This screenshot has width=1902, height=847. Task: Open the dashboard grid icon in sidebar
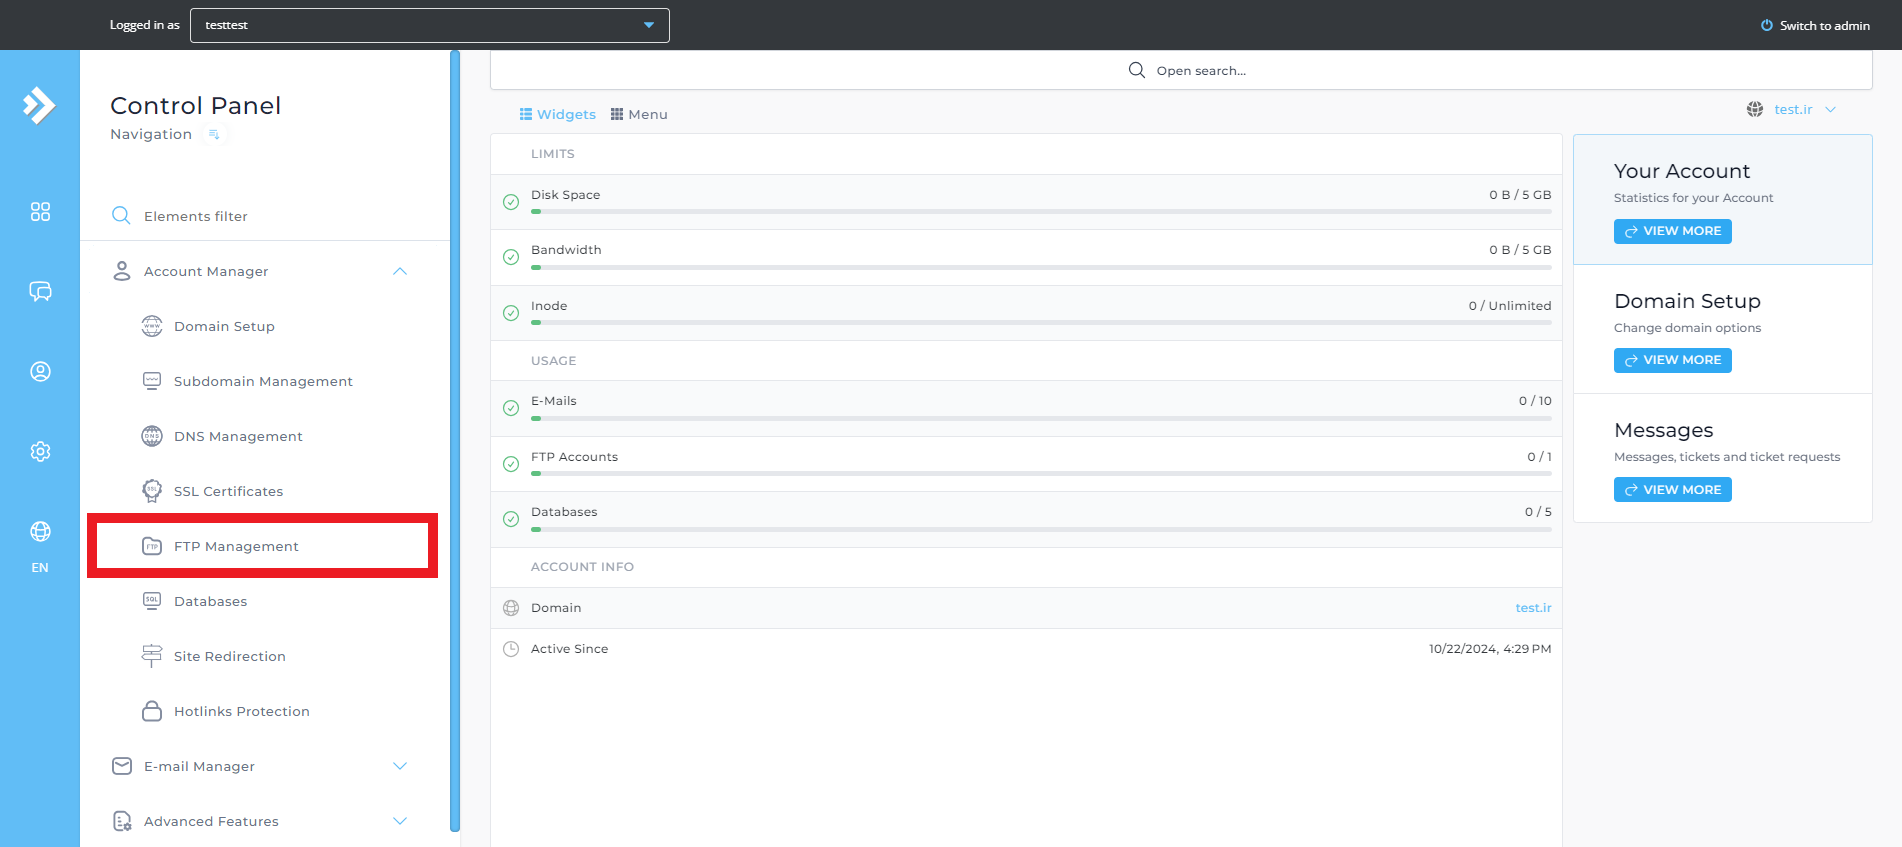(40, 212)
